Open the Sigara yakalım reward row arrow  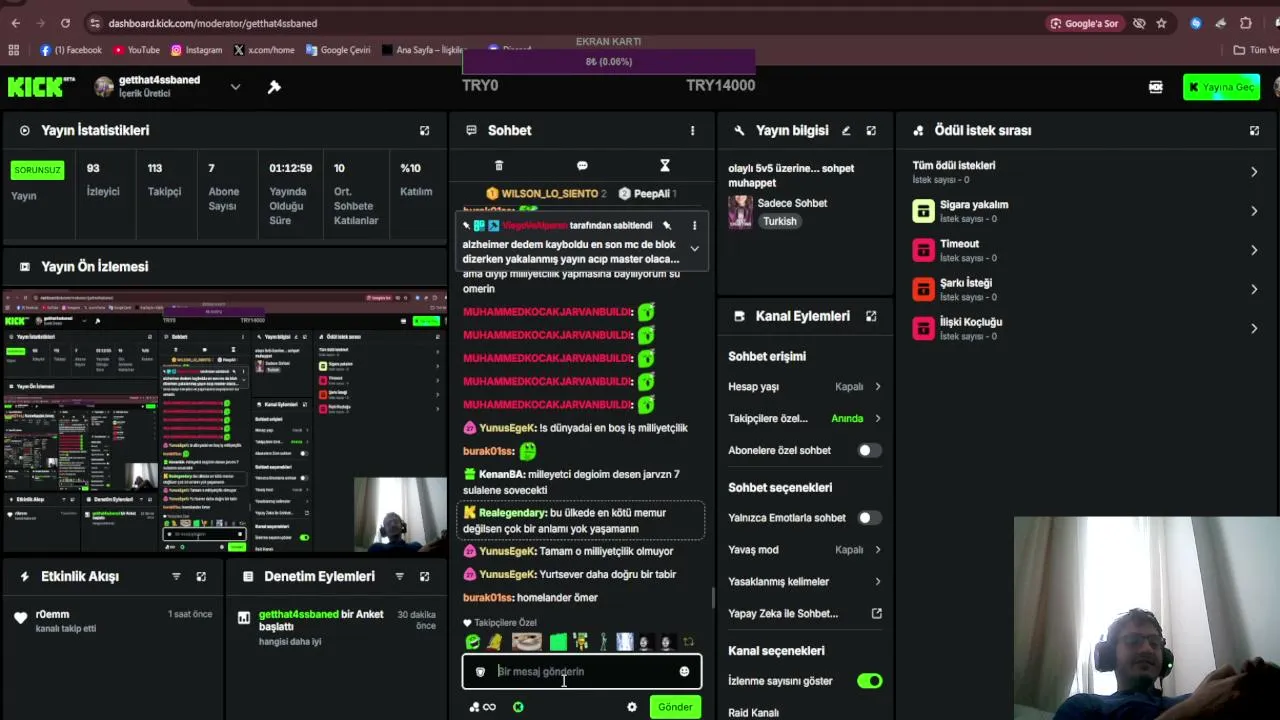pyautogui.click(x=1254, y=211)
